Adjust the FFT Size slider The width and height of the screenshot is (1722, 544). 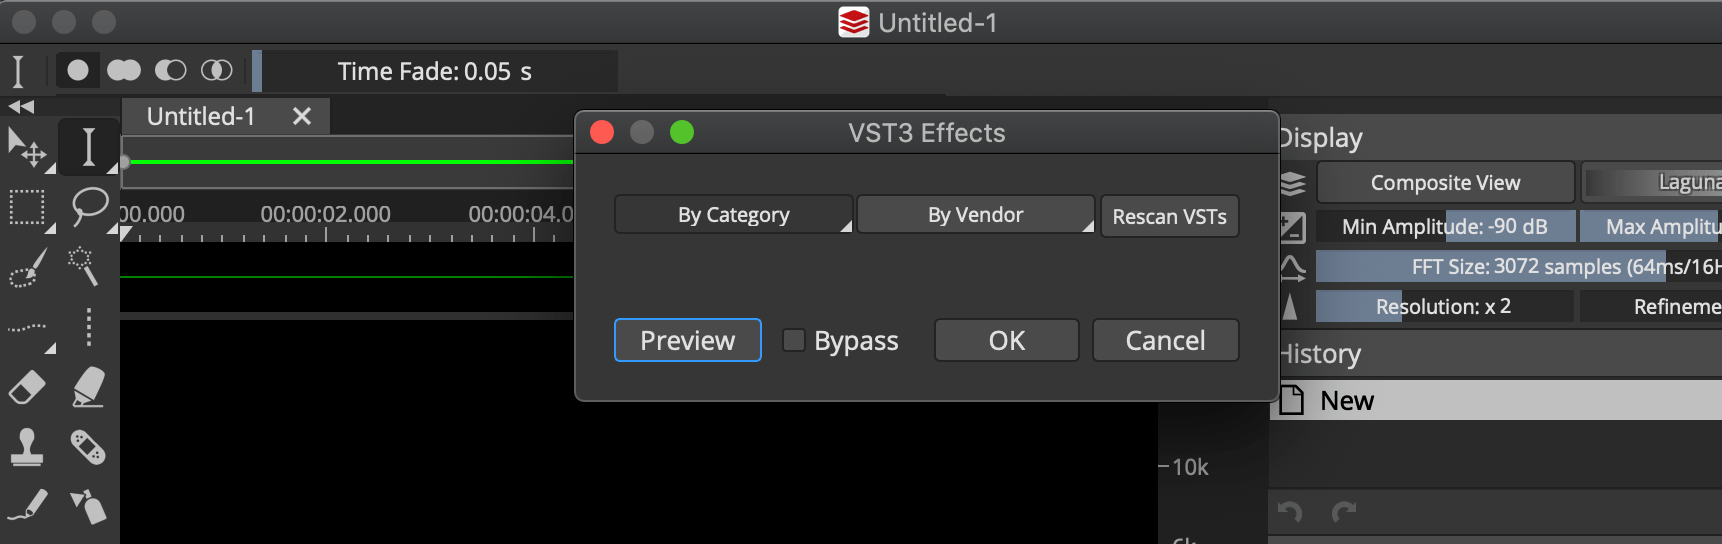(1518, 267)
